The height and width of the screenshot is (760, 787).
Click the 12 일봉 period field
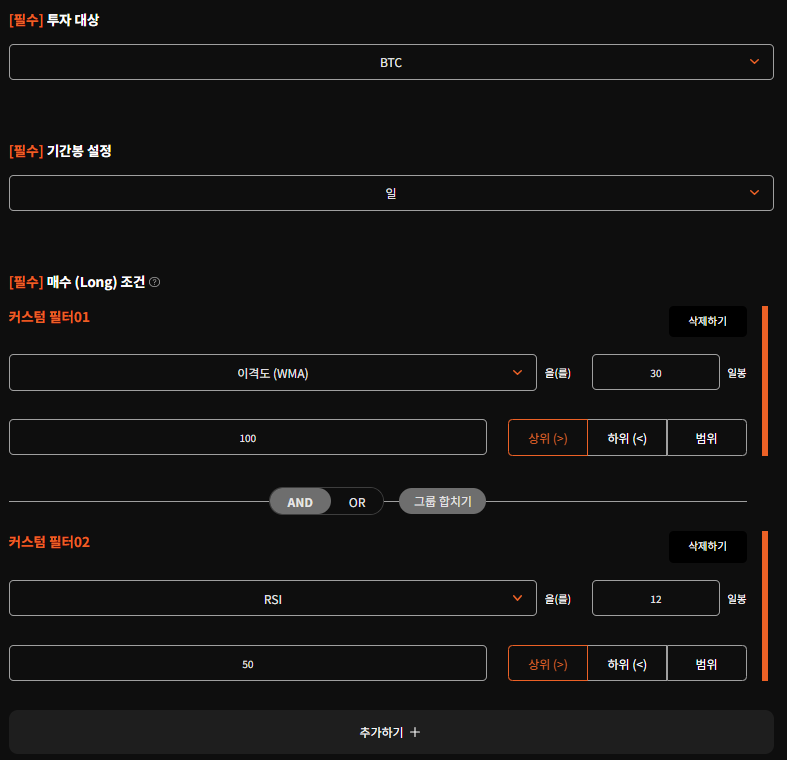655,598
